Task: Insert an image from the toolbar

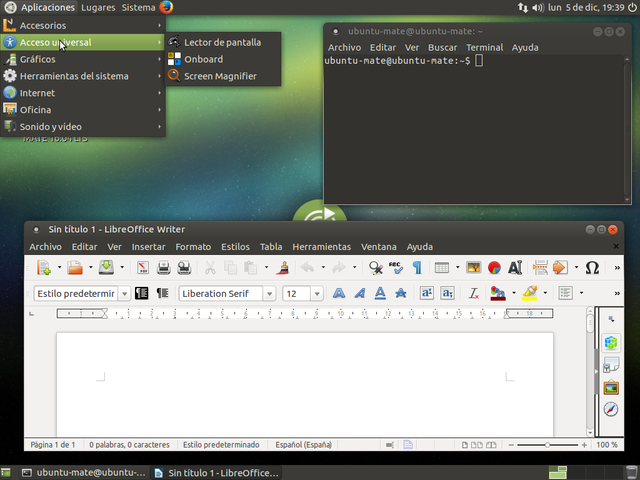Action: pyautogui.click(x=473, y=268)
